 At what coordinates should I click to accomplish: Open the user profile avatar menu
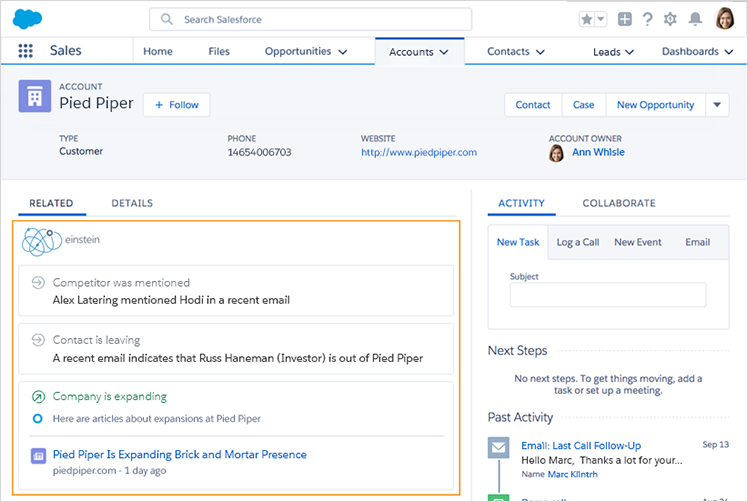coord(725,19)
